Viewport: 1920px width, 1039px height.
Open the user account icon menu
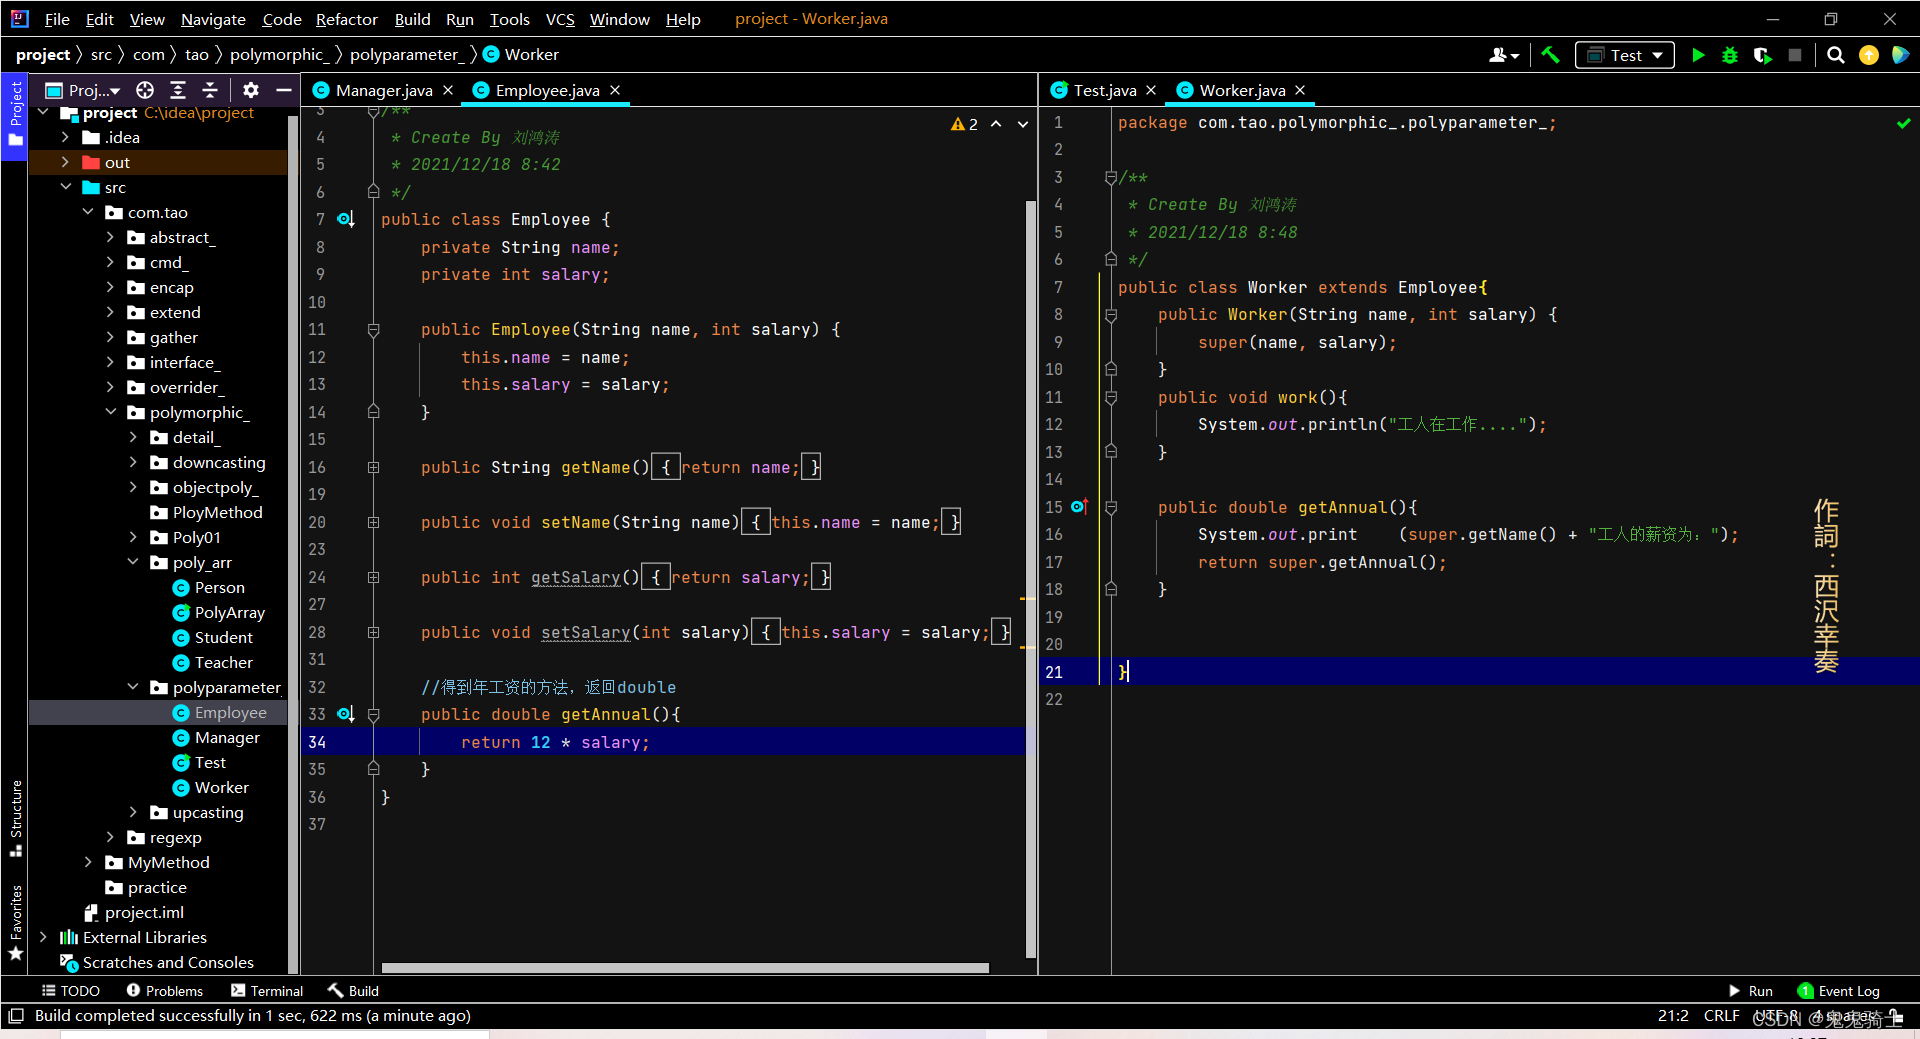1503,55
